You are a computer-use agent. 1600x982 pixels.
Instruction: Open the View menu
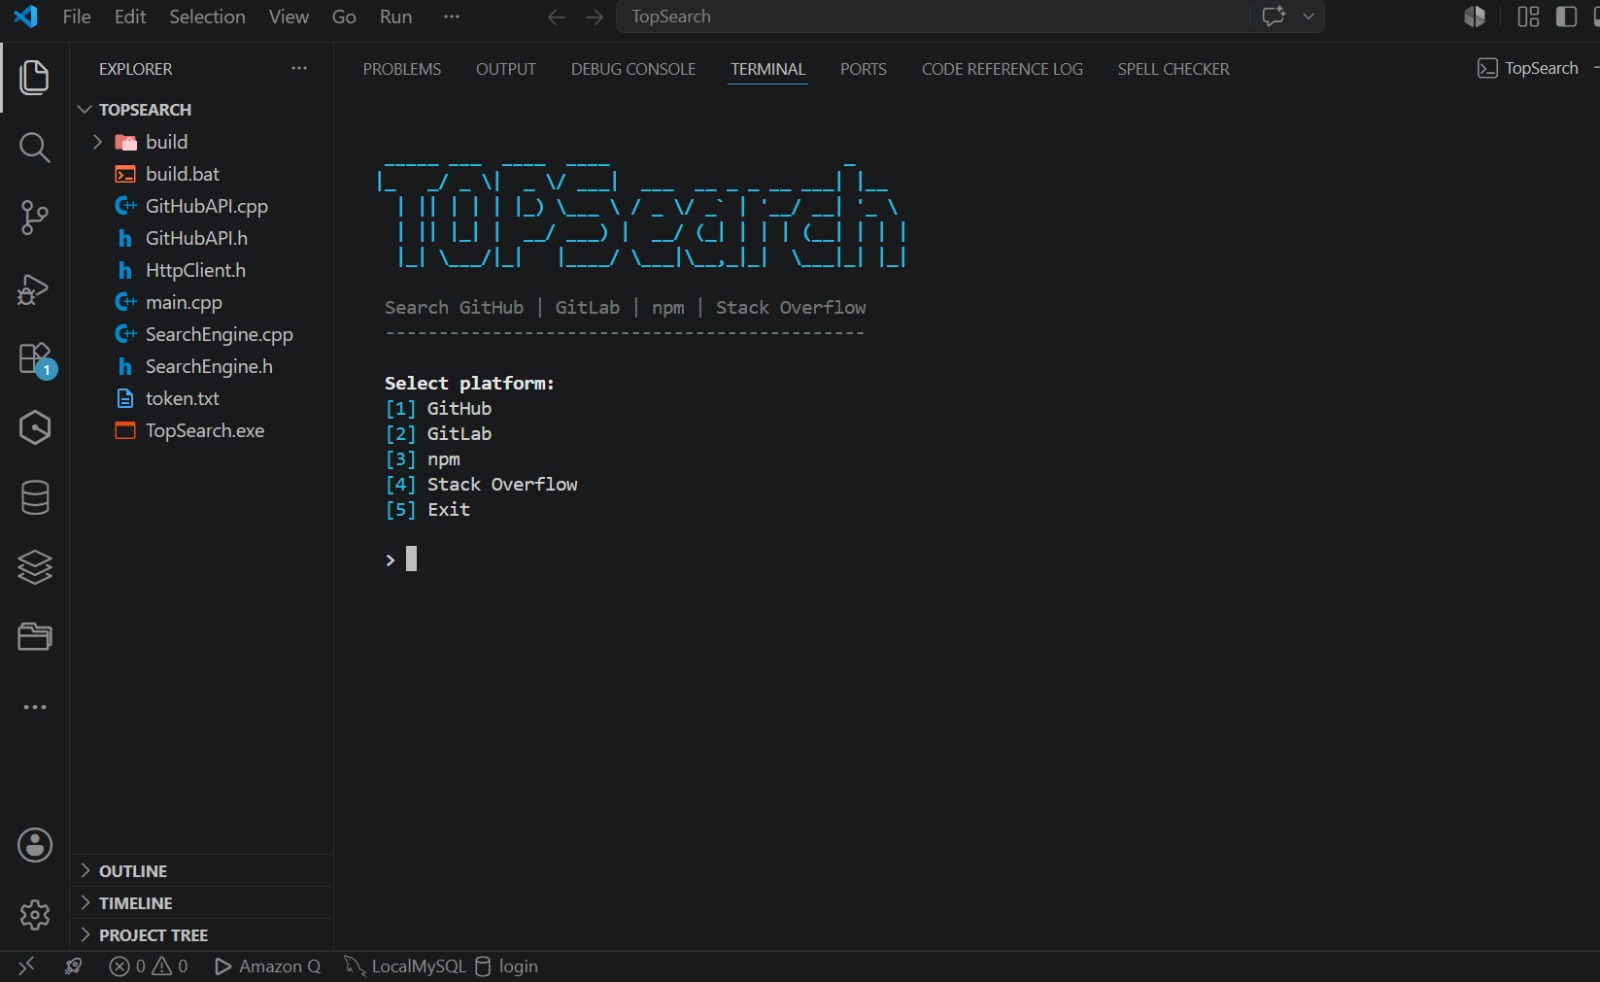(x=288, y=16)
